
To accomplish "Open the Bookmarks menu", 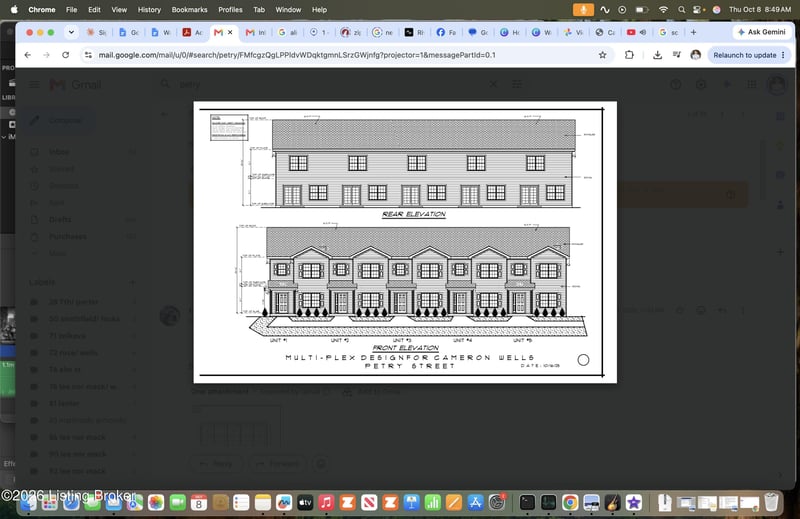I will [x=189, y=10].
